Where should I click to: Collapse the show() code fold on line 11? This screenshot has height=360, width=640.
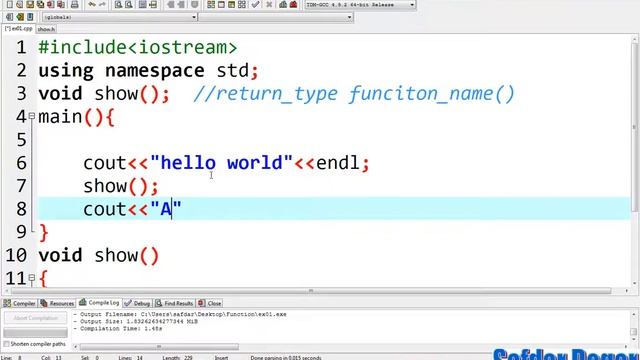(32, 278)
